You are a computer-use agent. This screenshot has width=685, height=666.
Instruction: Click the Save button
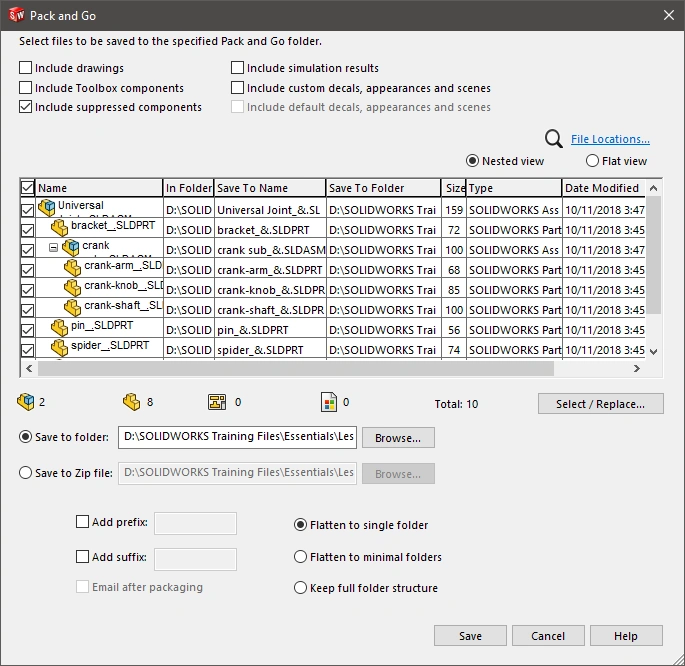[470, 635]
